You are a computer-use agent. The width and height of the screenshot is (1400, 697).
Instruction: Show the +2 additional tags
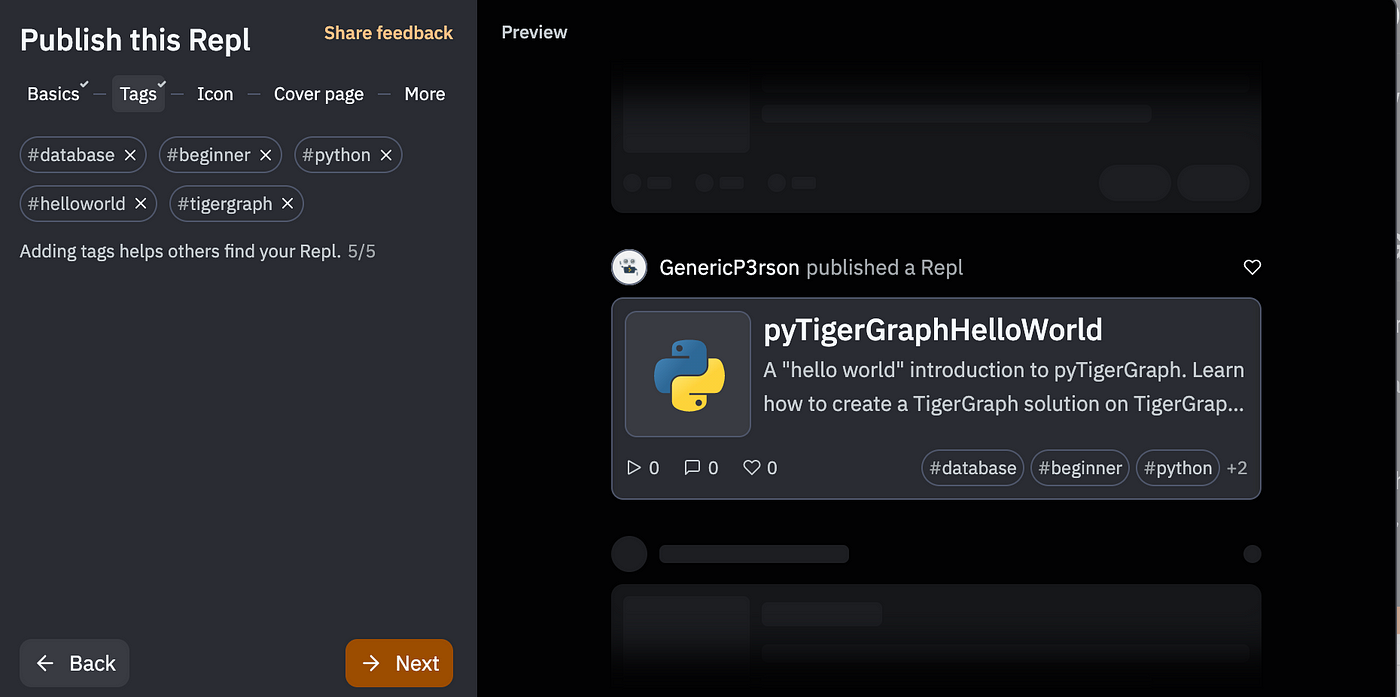pyautogui.click(x=1237, y=468)
